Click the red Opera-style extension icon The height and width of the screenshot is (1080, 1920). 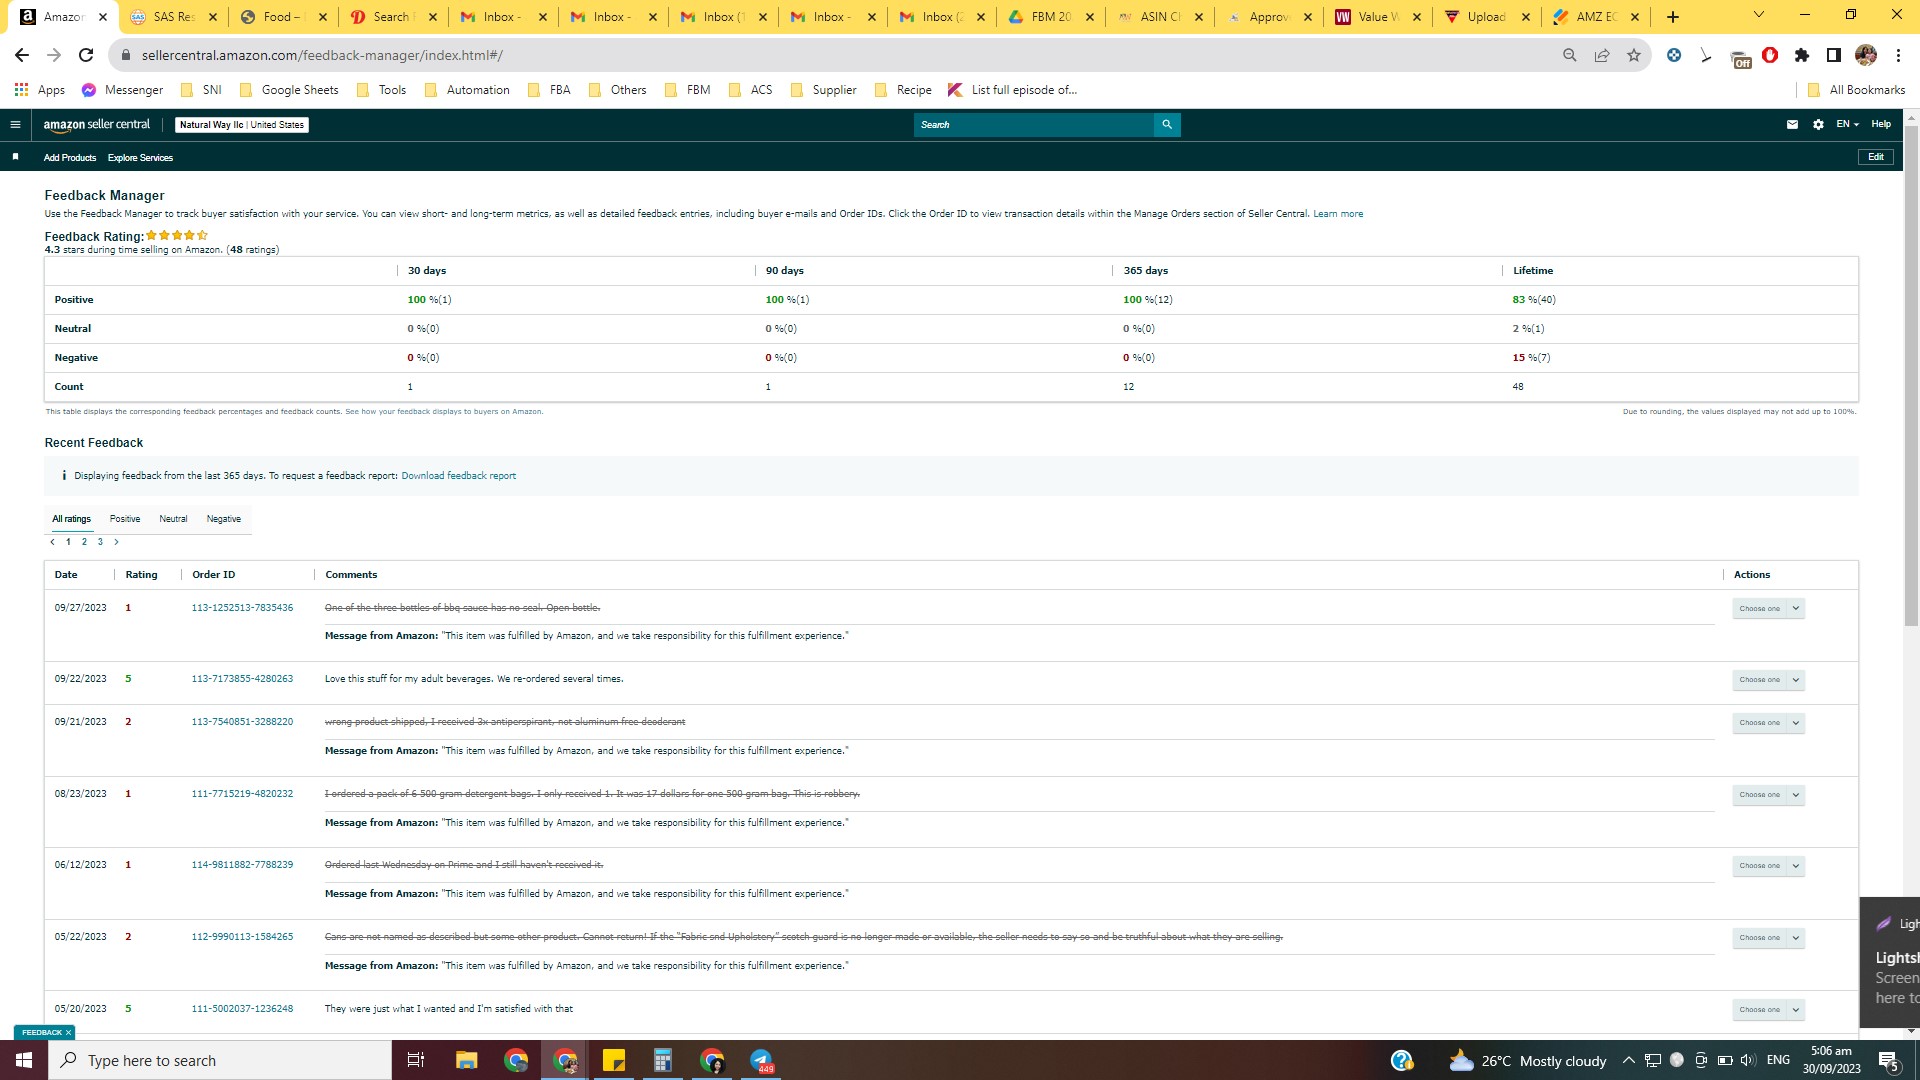(1770, 55)
